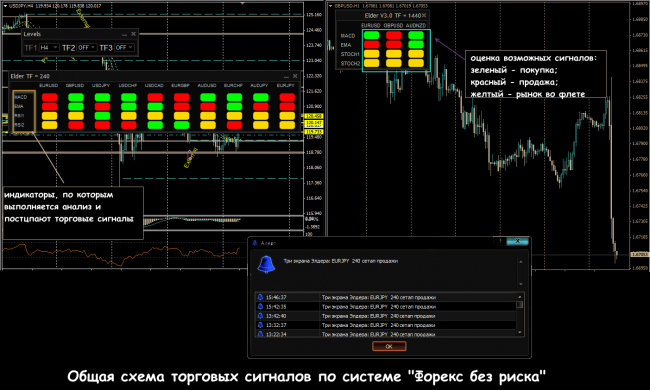Click the red MACD indicator for EURUSD
Viewport: 650px width, 390px height.
pyautogui.click(x=49, y=97)
